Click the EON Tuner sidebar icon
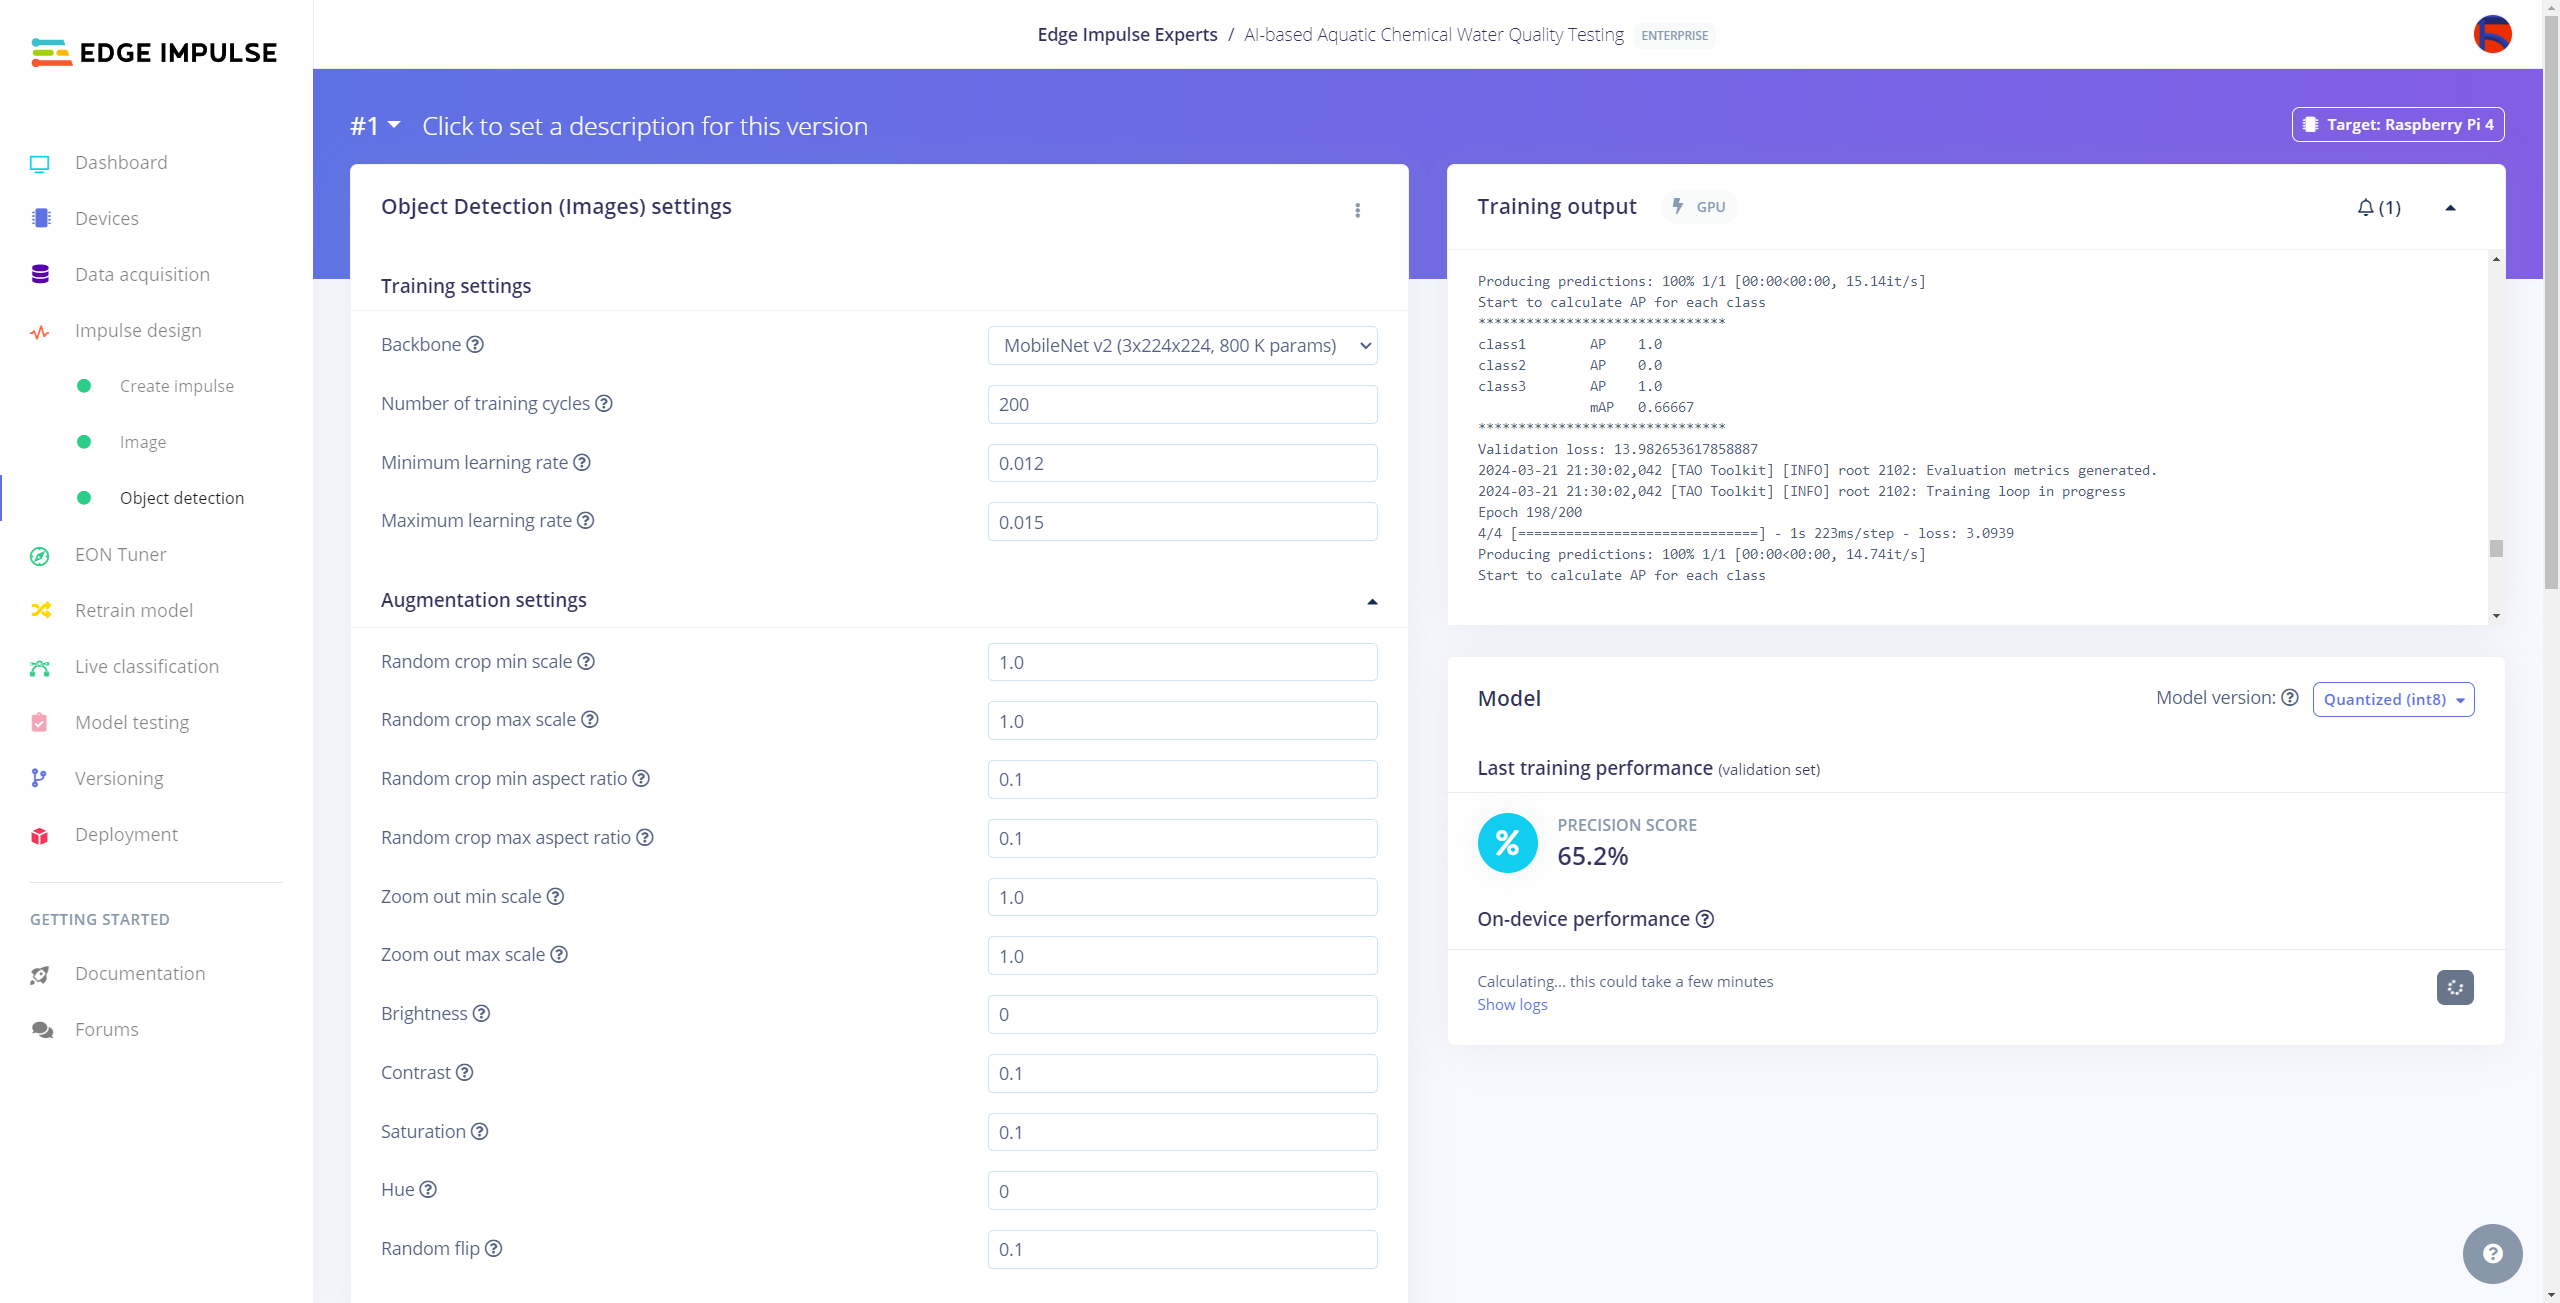The image size is (2560, 1303). [40, 553]
